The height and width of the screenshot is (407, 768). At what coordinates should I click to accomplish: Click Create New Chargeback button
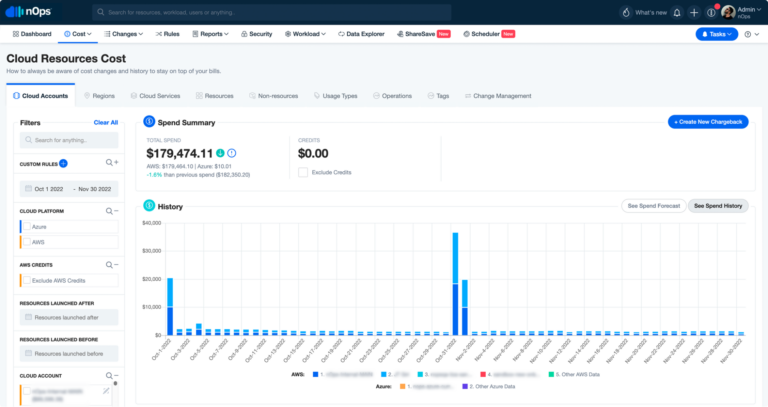707,122
